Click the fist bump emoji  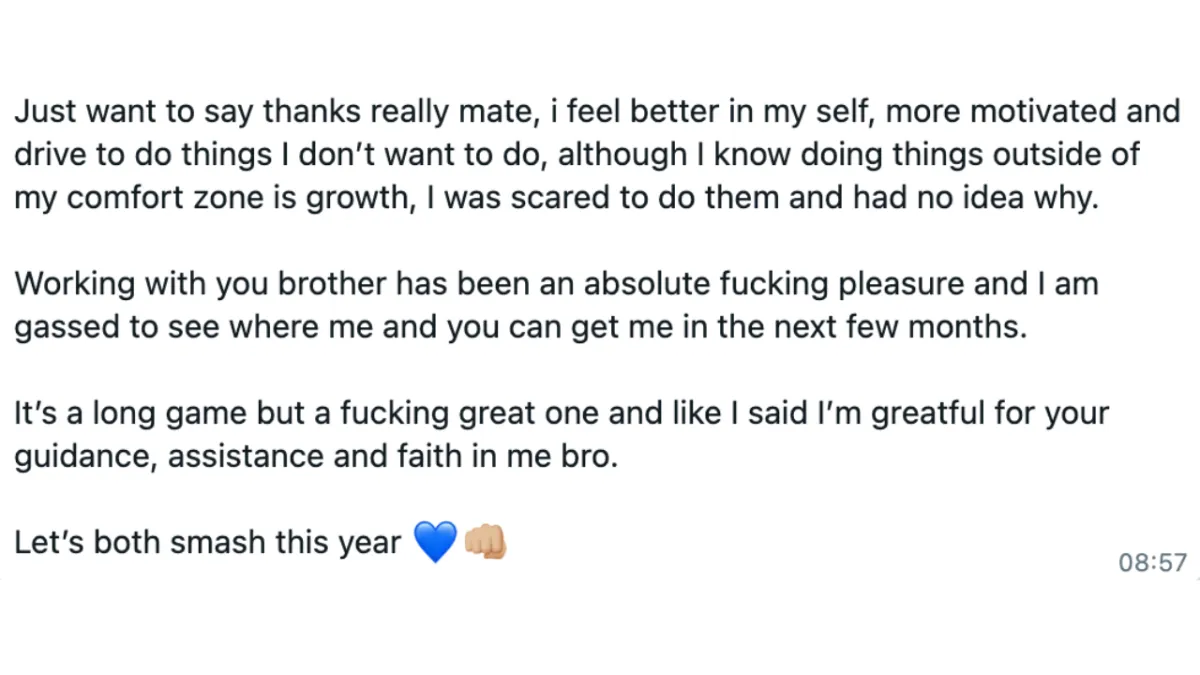[x=486, y=542]
